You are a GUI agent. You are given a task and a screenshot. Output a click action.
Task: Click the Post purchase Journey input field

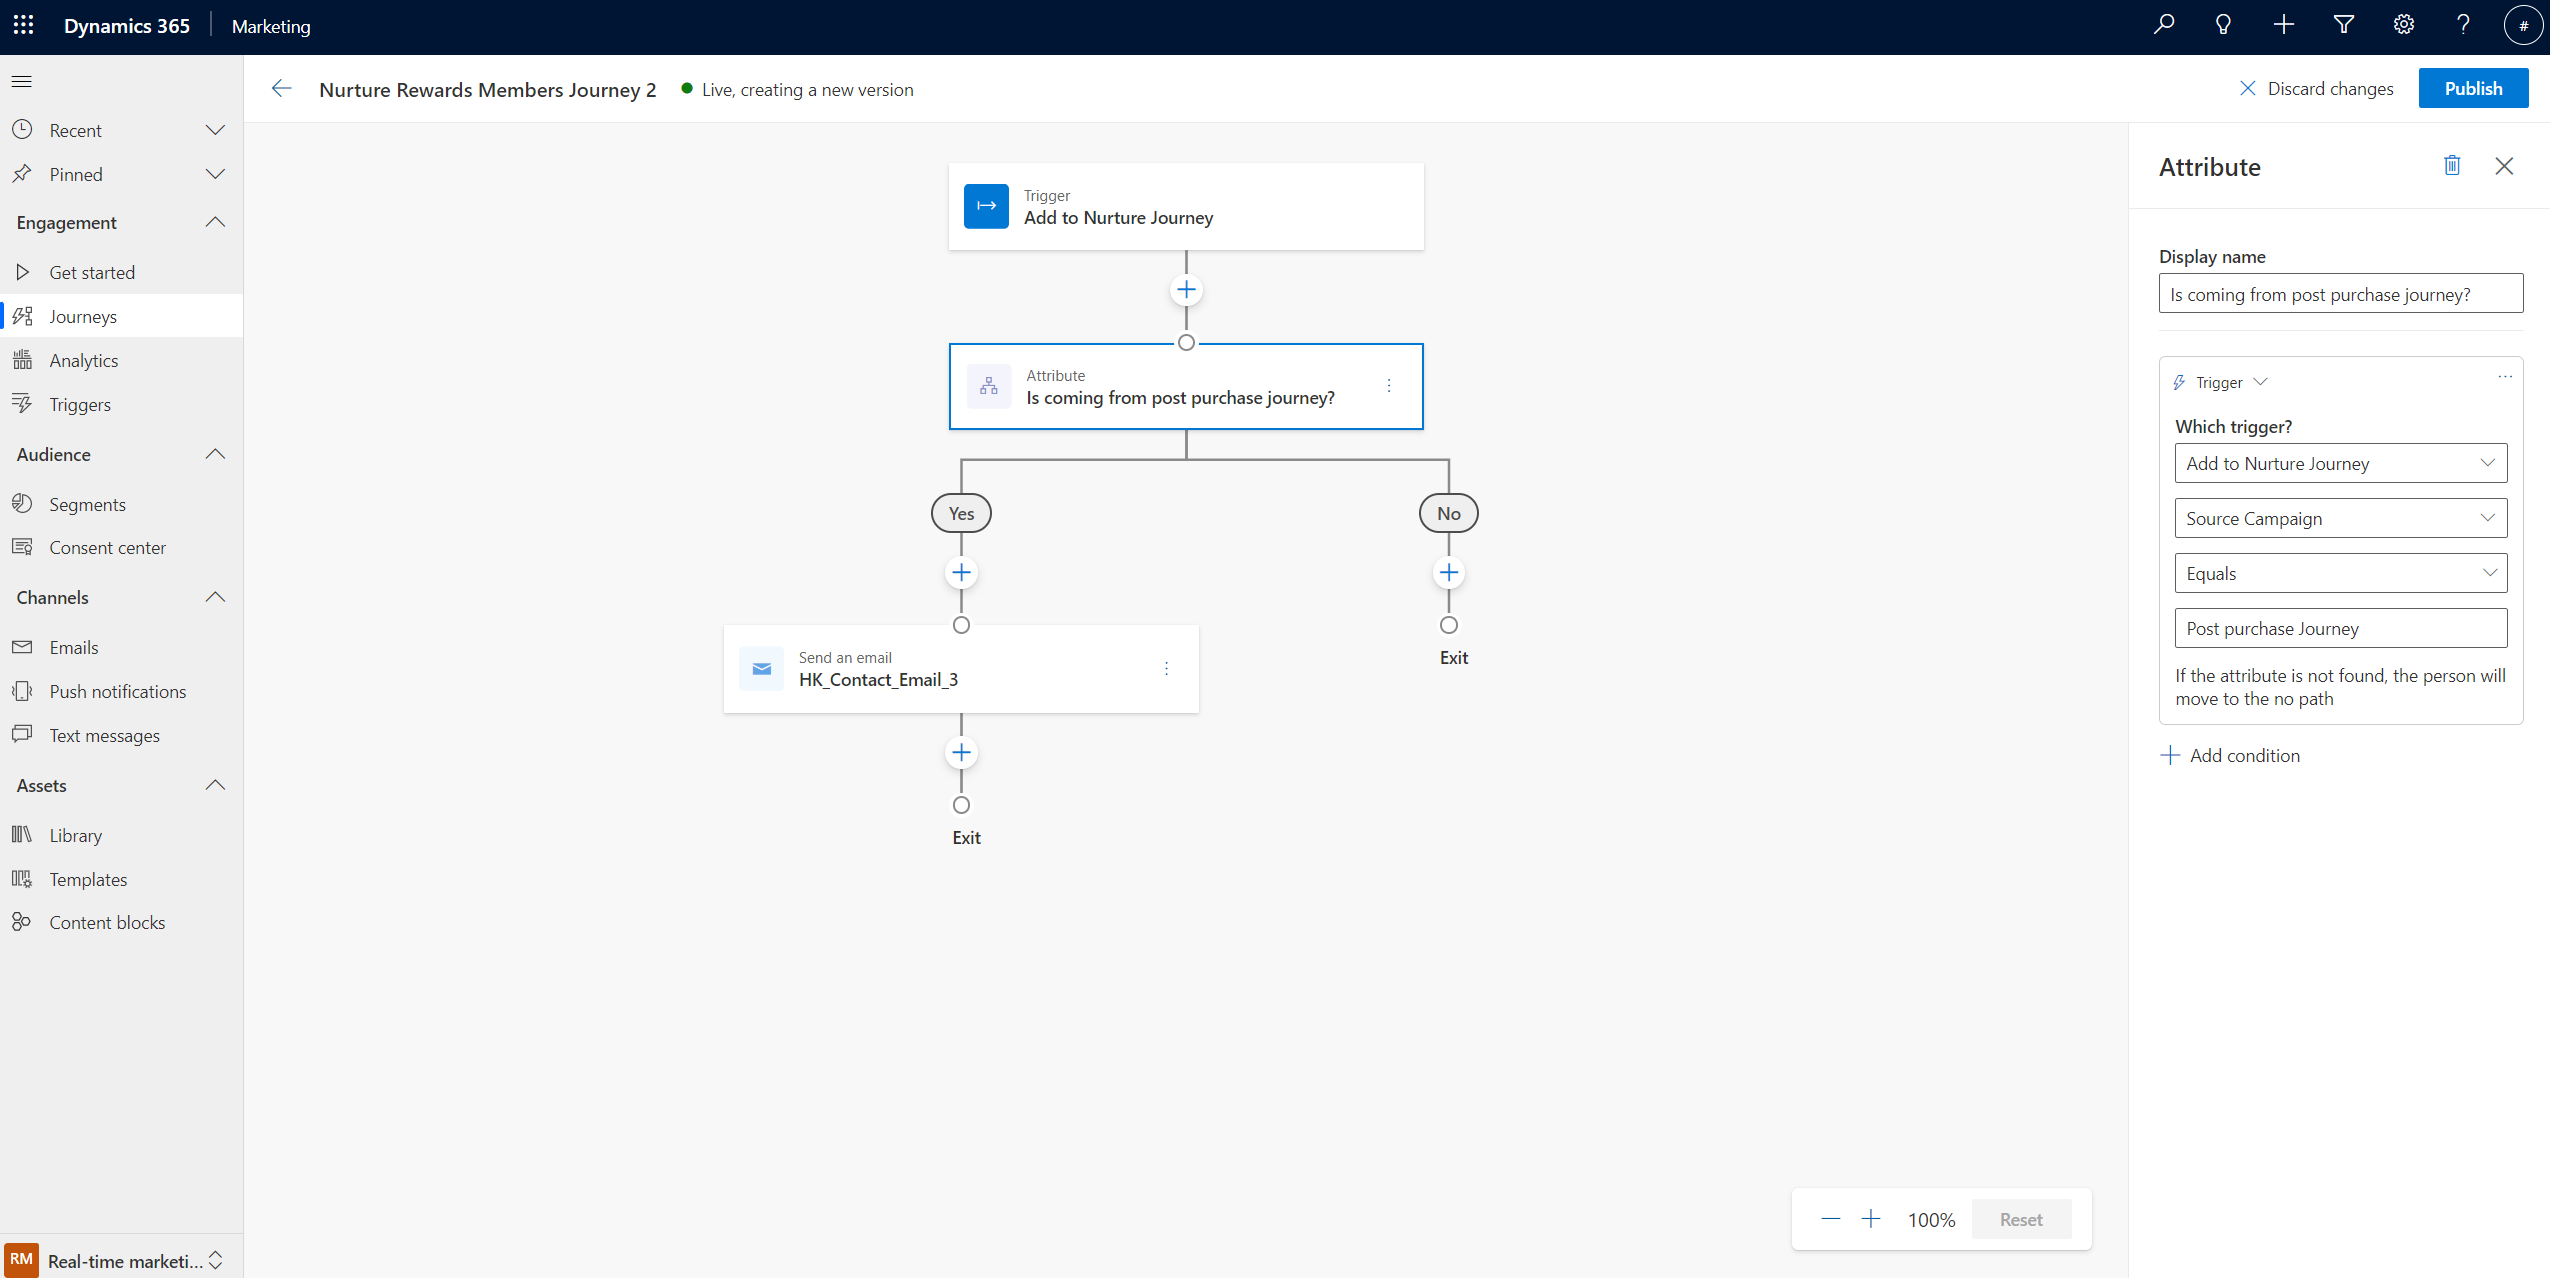click(x=2341, y=628)
